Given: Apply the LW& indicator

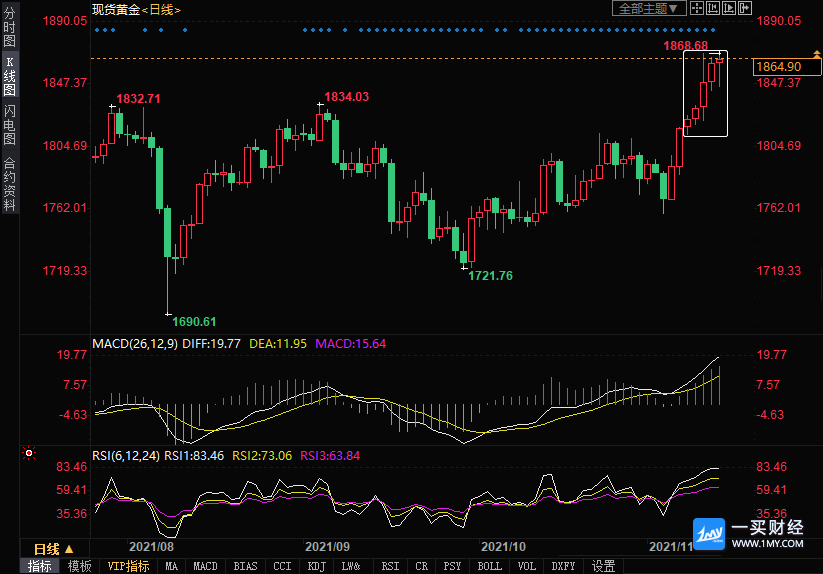Looking at the screenshot, I should pyautogui.click(x=351, y=566).
